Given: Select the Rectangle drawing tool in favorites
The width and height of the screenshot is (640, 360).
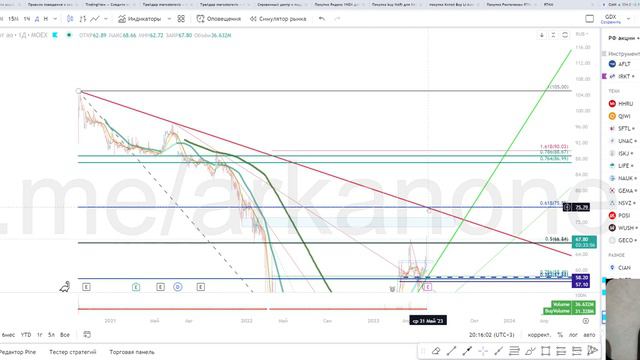Looking at the screenshot, I should [545, 351].
